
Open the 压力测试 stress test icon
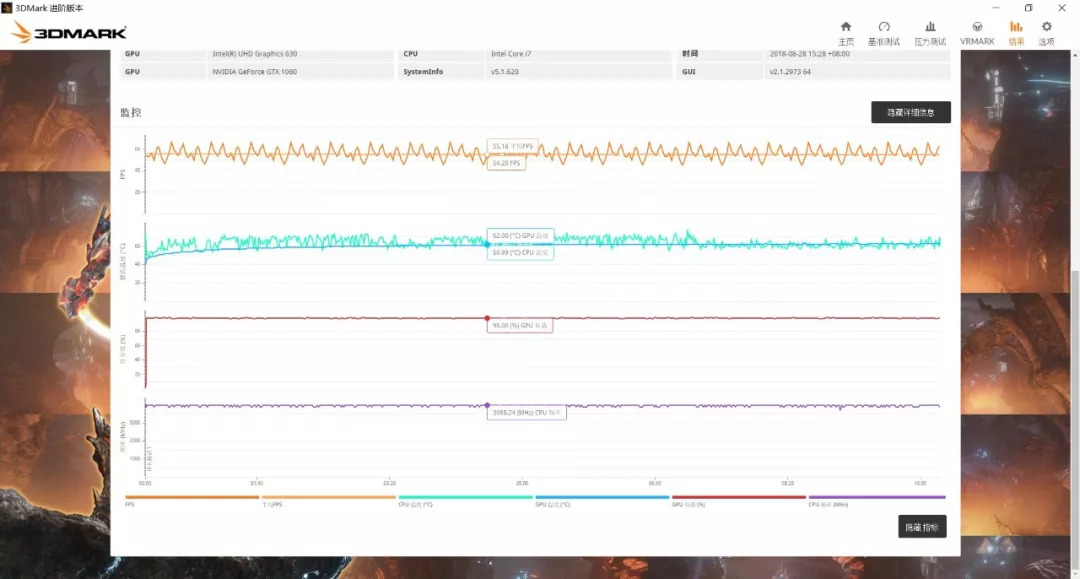click(x=930, y=30)
